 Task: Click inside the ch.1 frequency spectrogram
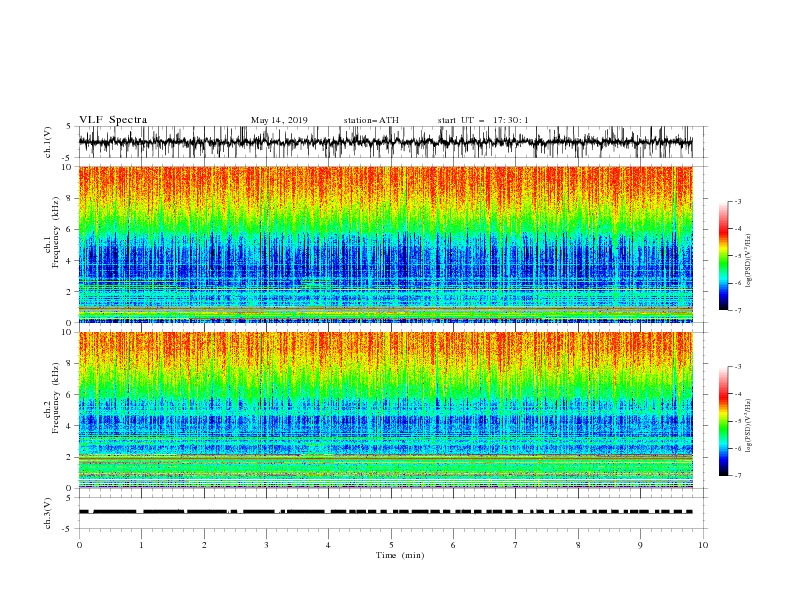(385, 244)
